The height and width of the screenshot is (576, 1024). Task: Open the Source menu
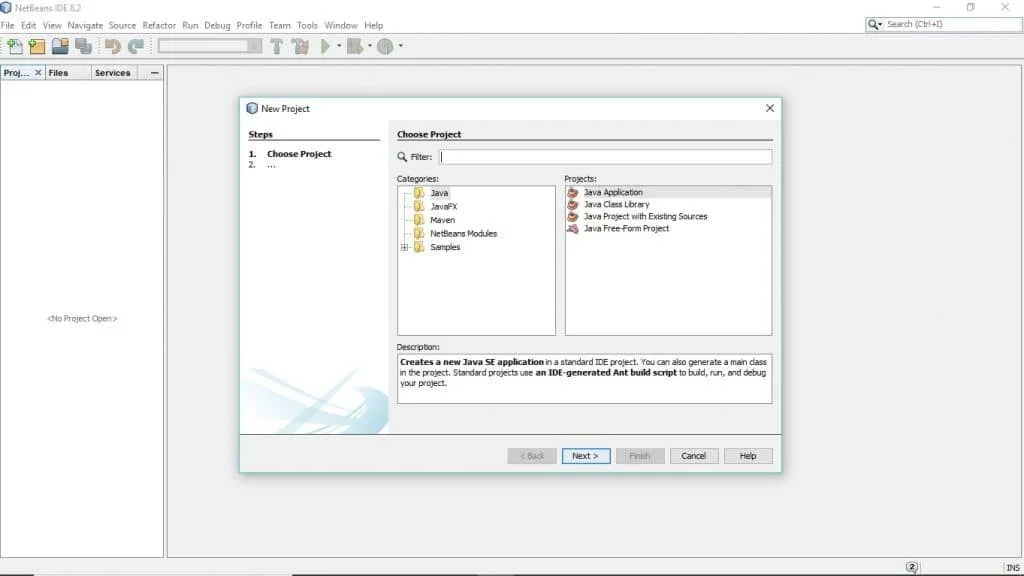(122, 25)
